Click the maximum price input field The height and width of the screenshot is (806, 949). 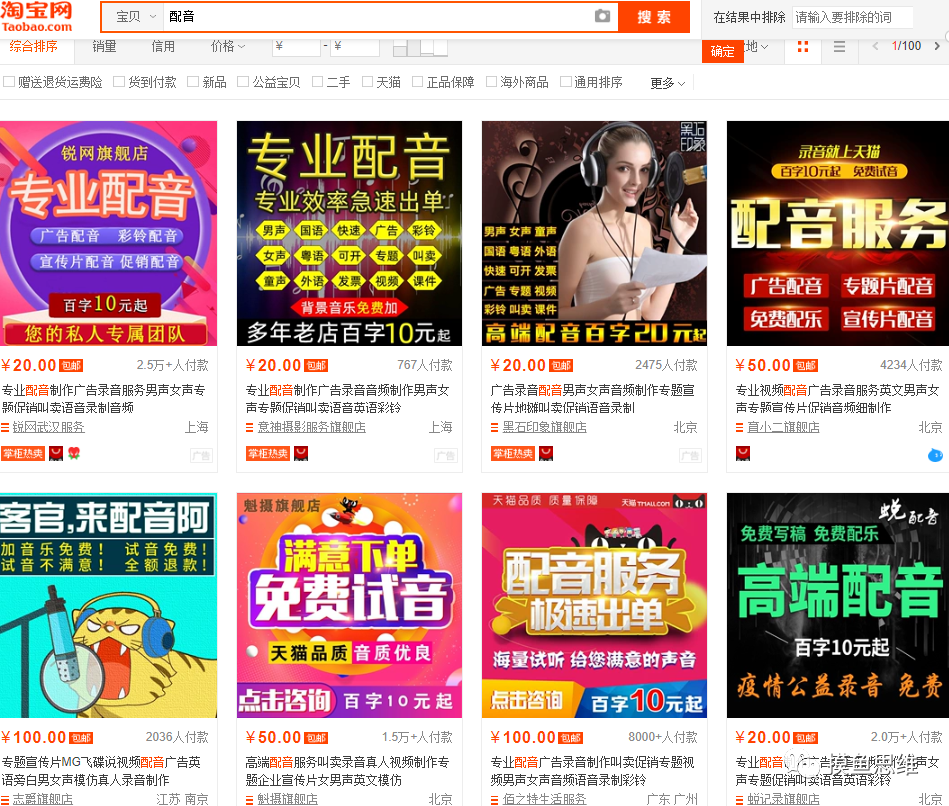355,46
